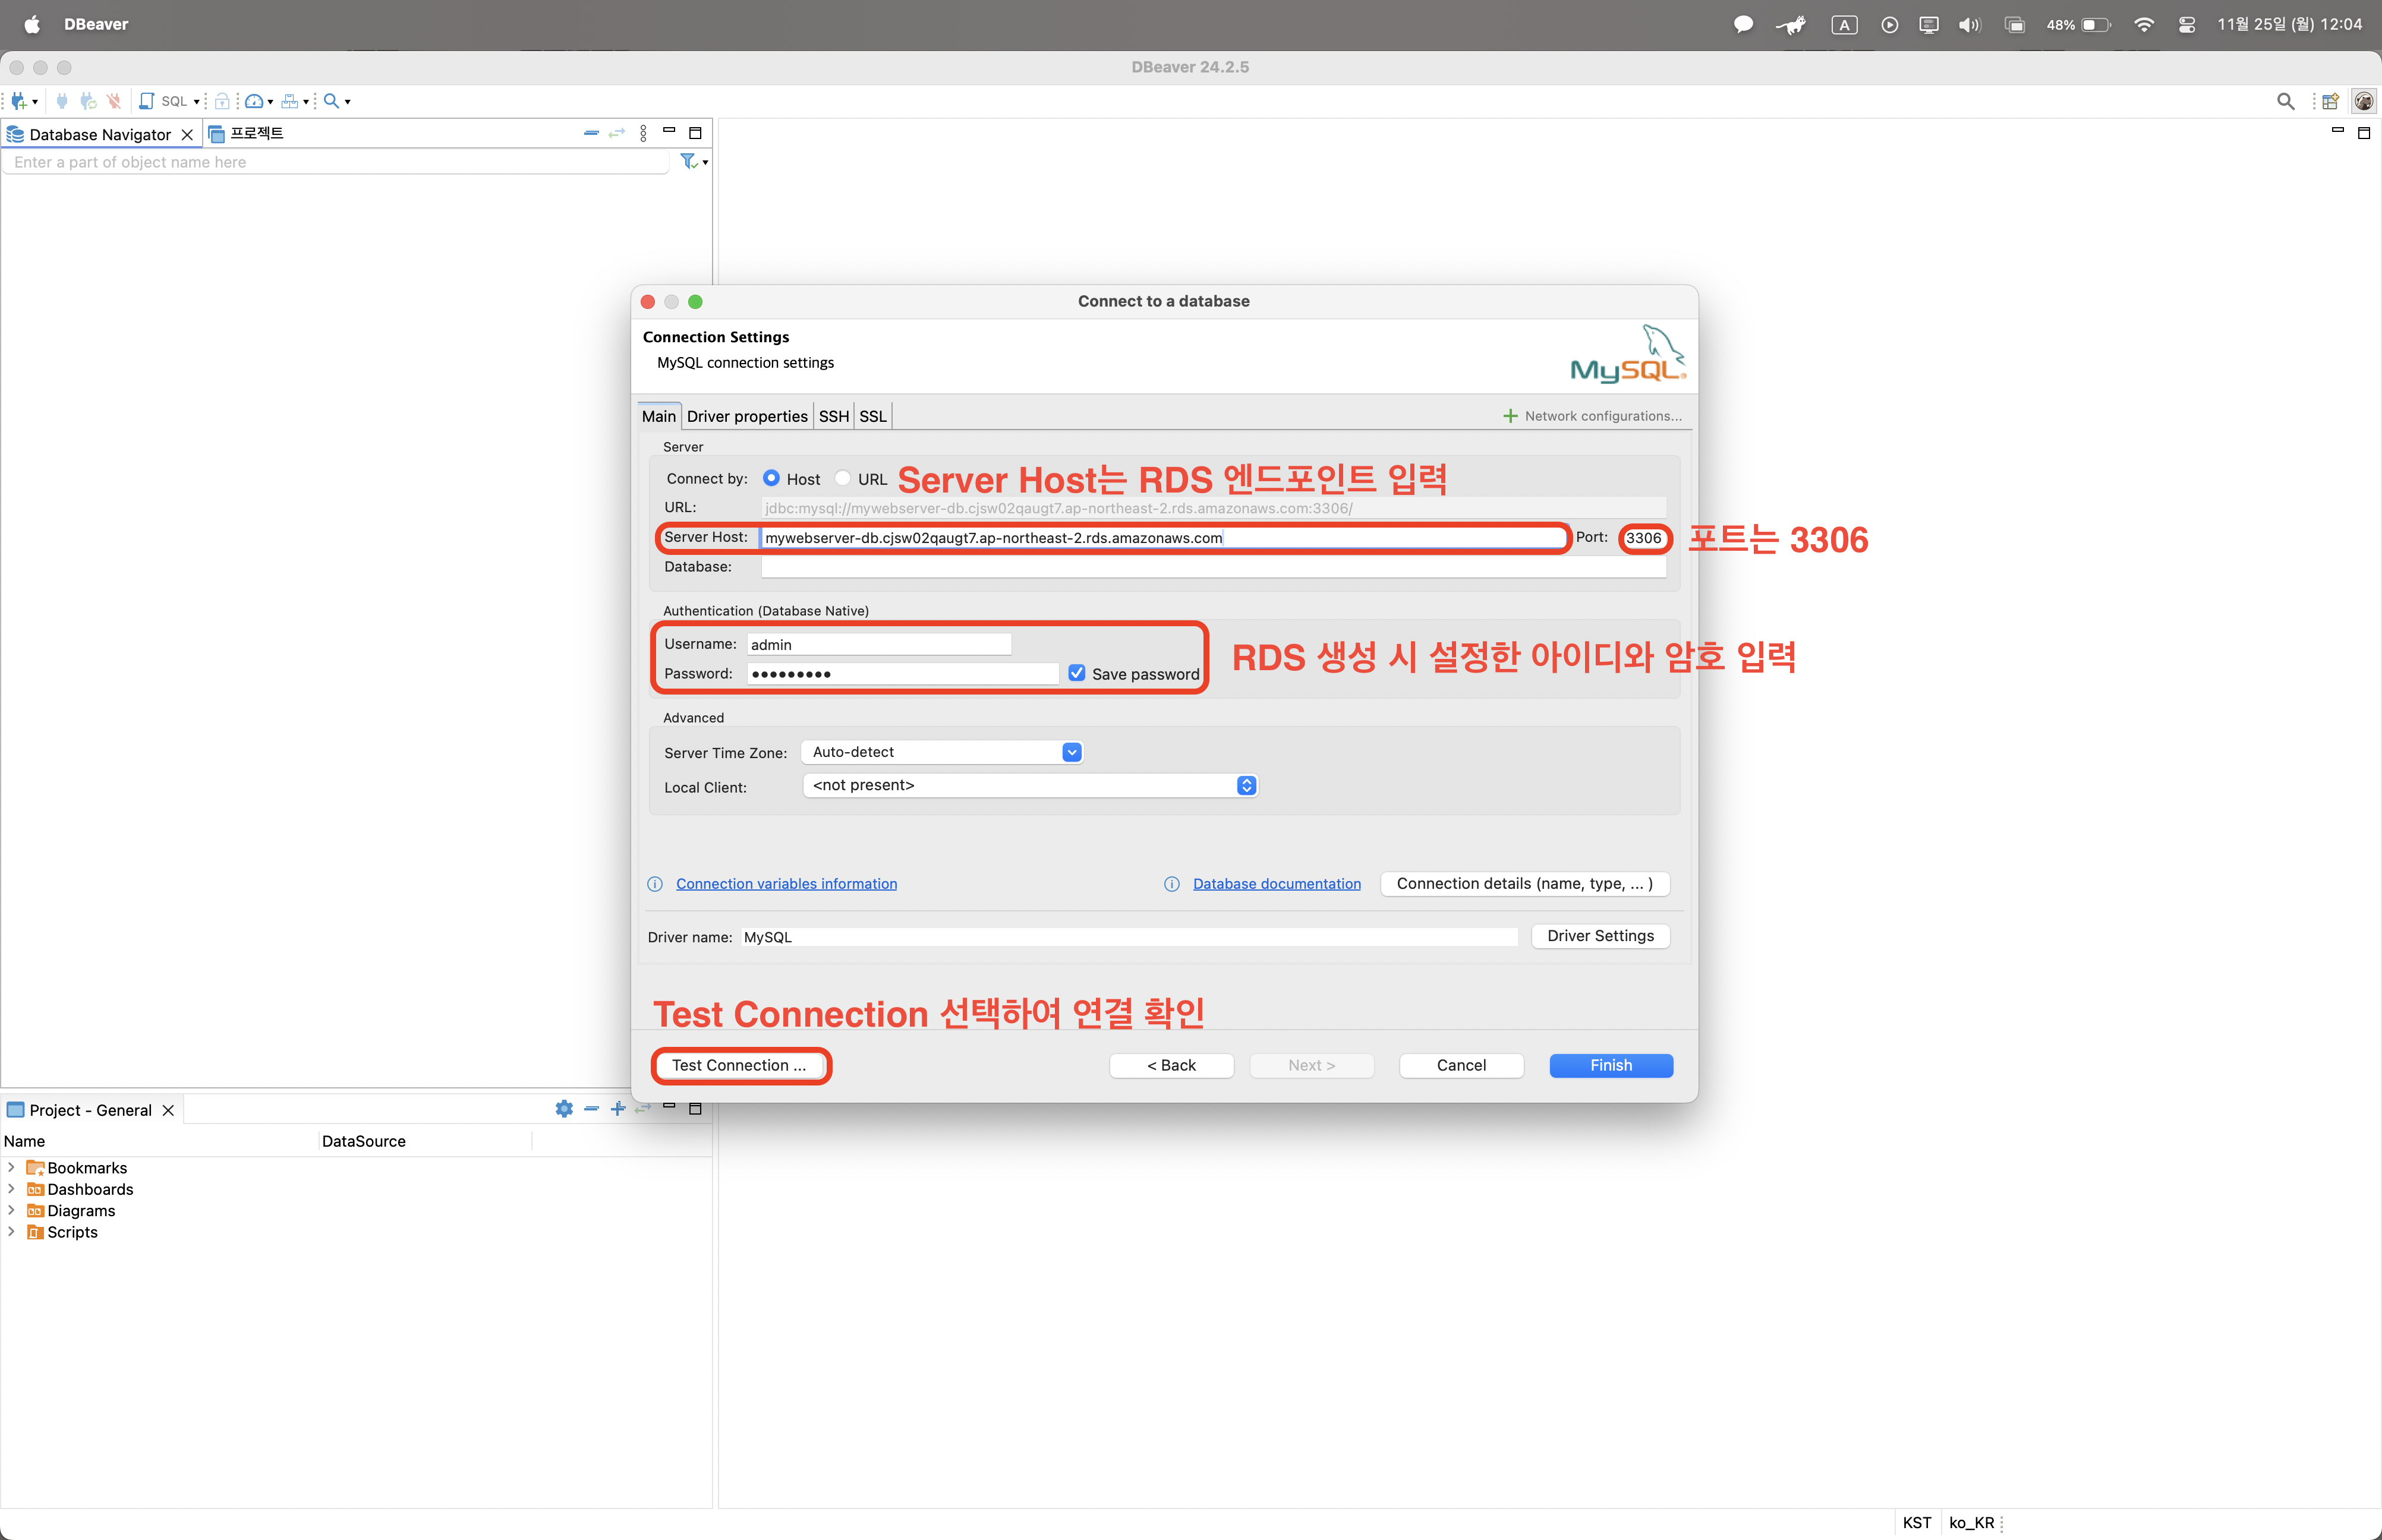Click the Database Navigator filter funnel icon
This screenshot has width=2382, height=1540.
click(688, 161)
